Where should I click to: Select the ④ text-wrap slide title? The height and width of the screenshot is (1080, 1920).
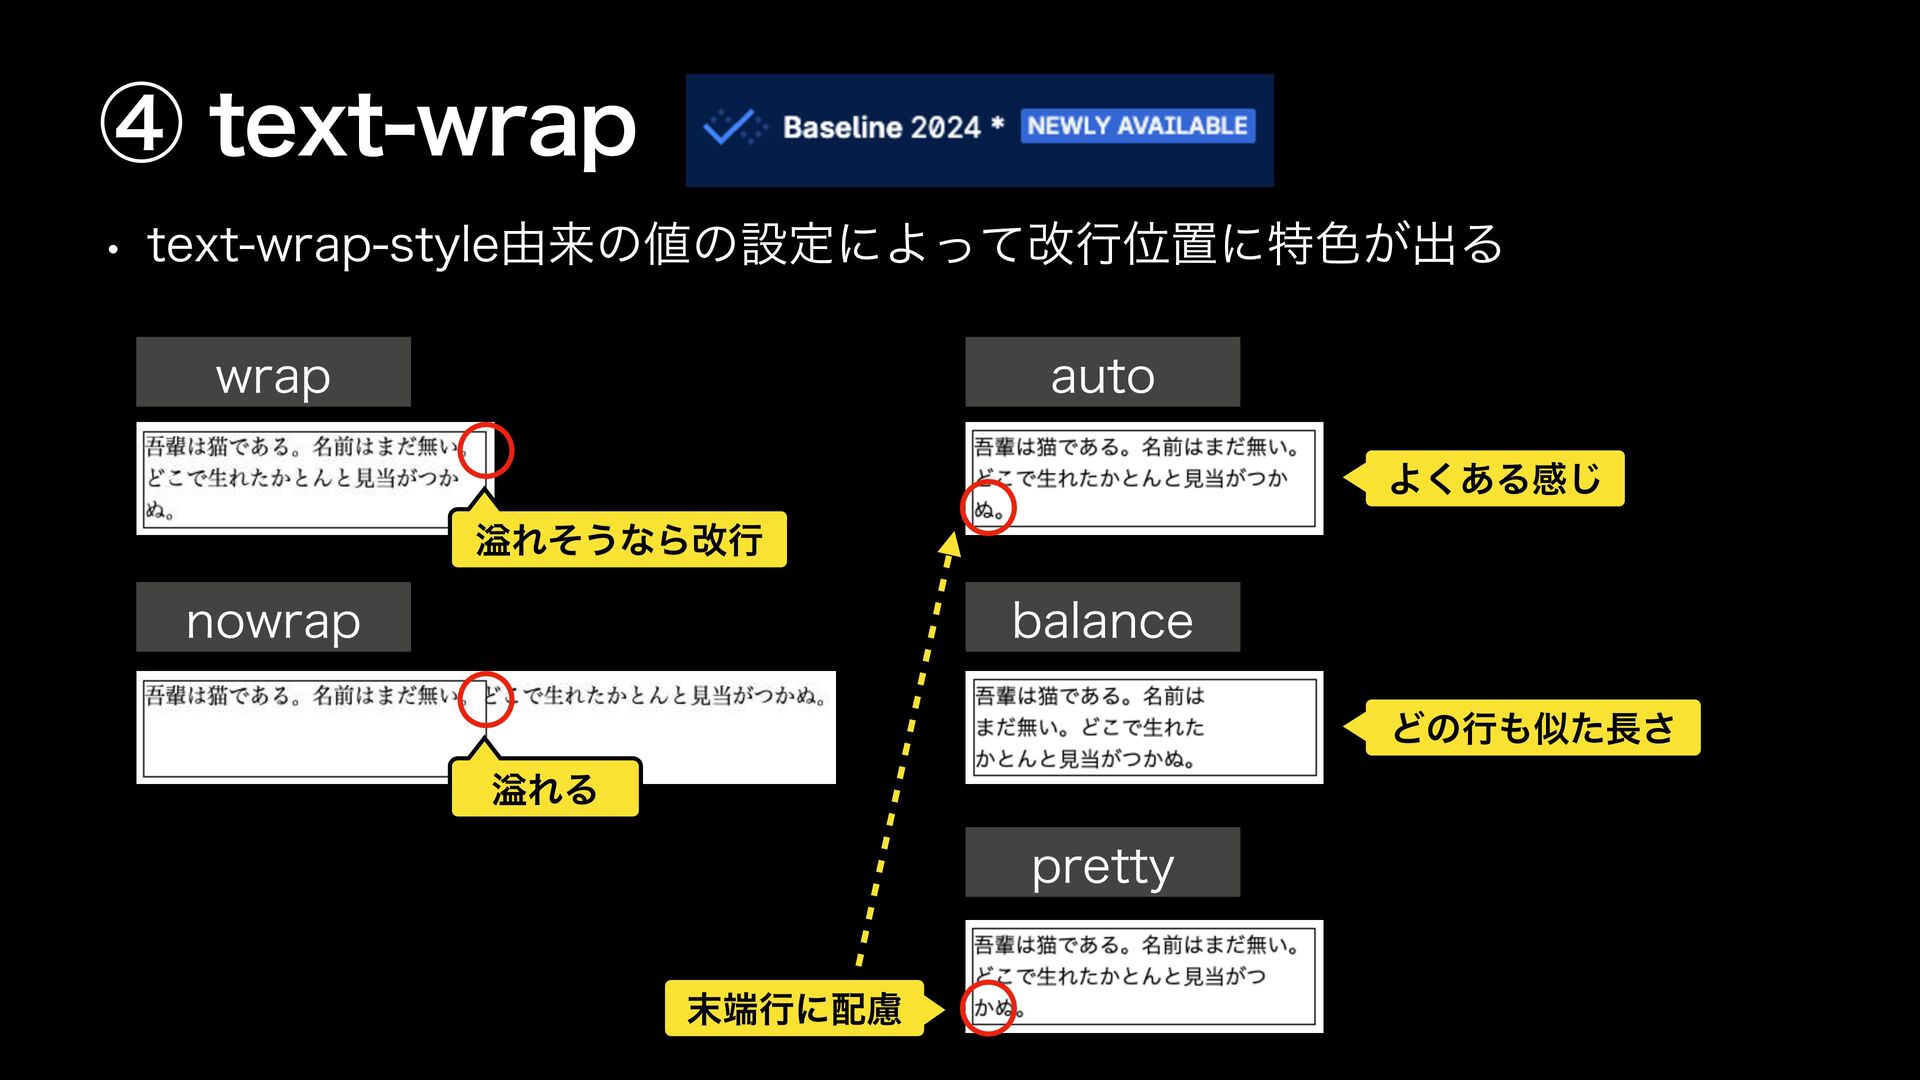coord(368,126)
